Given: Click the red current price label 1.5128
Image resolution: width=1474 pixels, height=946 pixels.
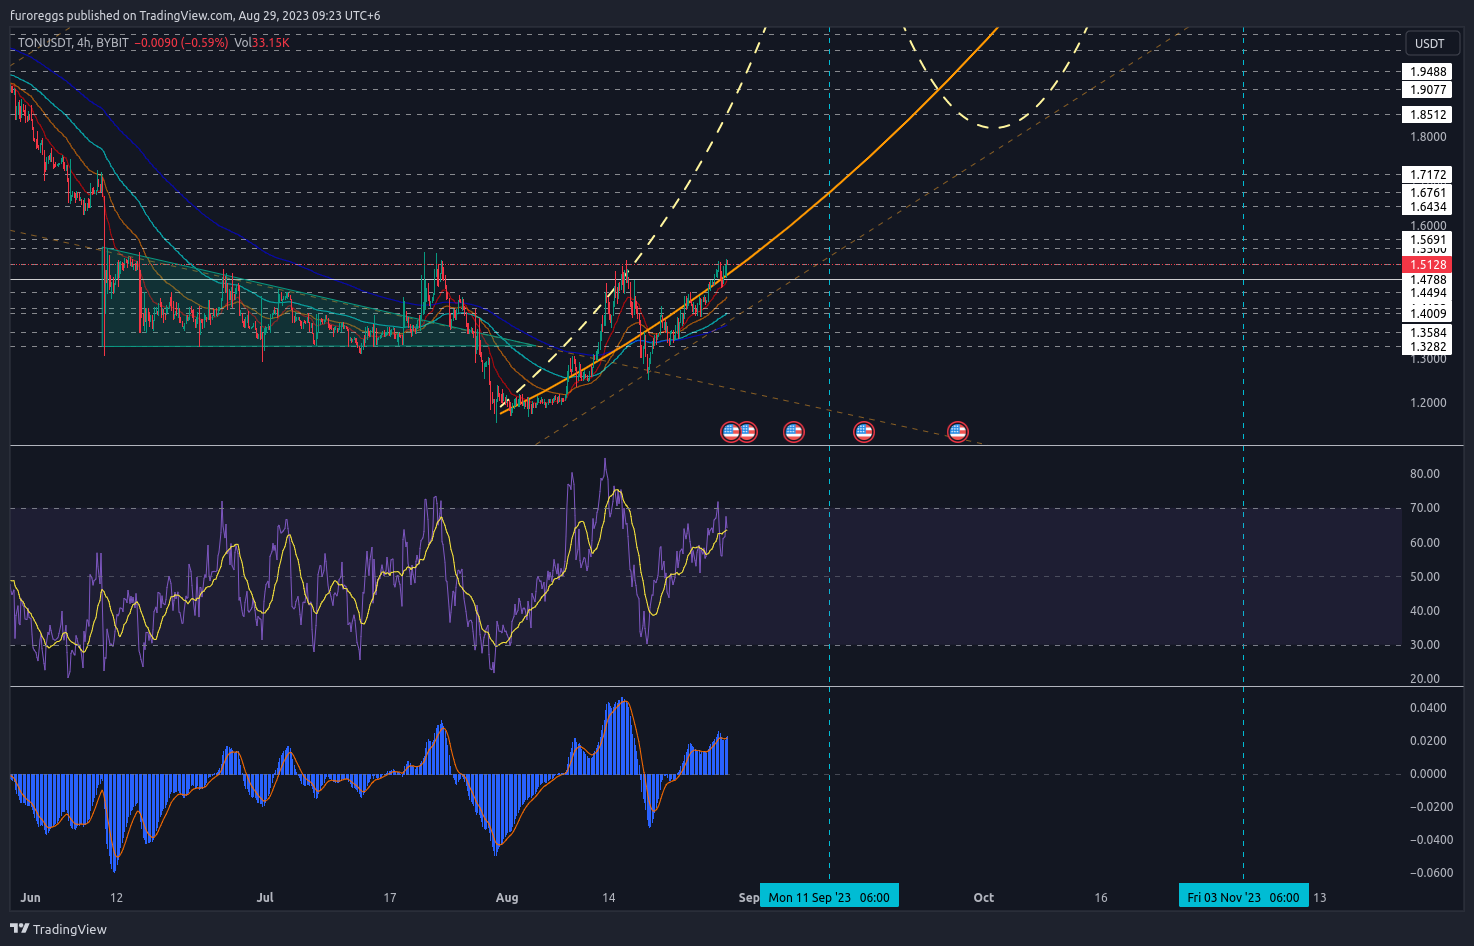Looking at the screenshot, I should 1429,265.
